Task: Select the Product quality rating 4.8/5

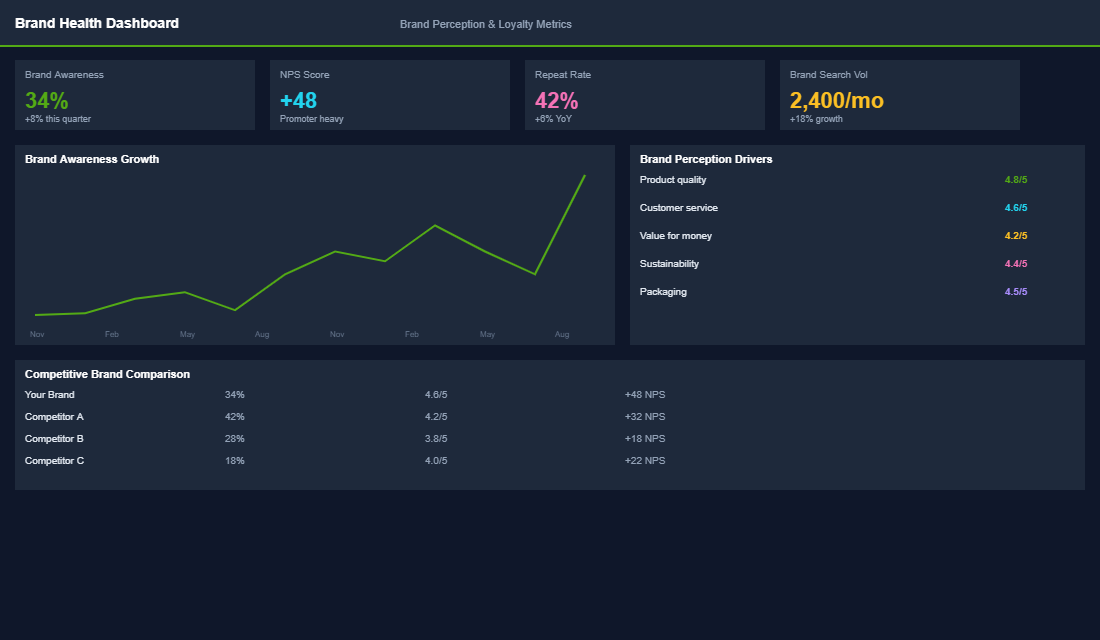Action: click(x=1014, y=180)
